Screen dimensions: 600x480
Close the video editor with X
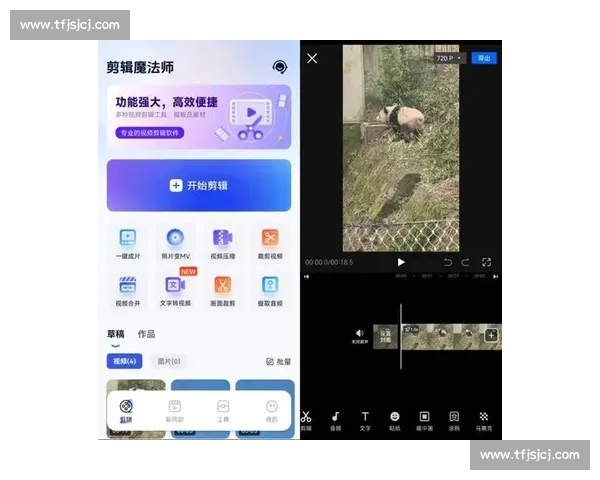click(x=312, y=58)
